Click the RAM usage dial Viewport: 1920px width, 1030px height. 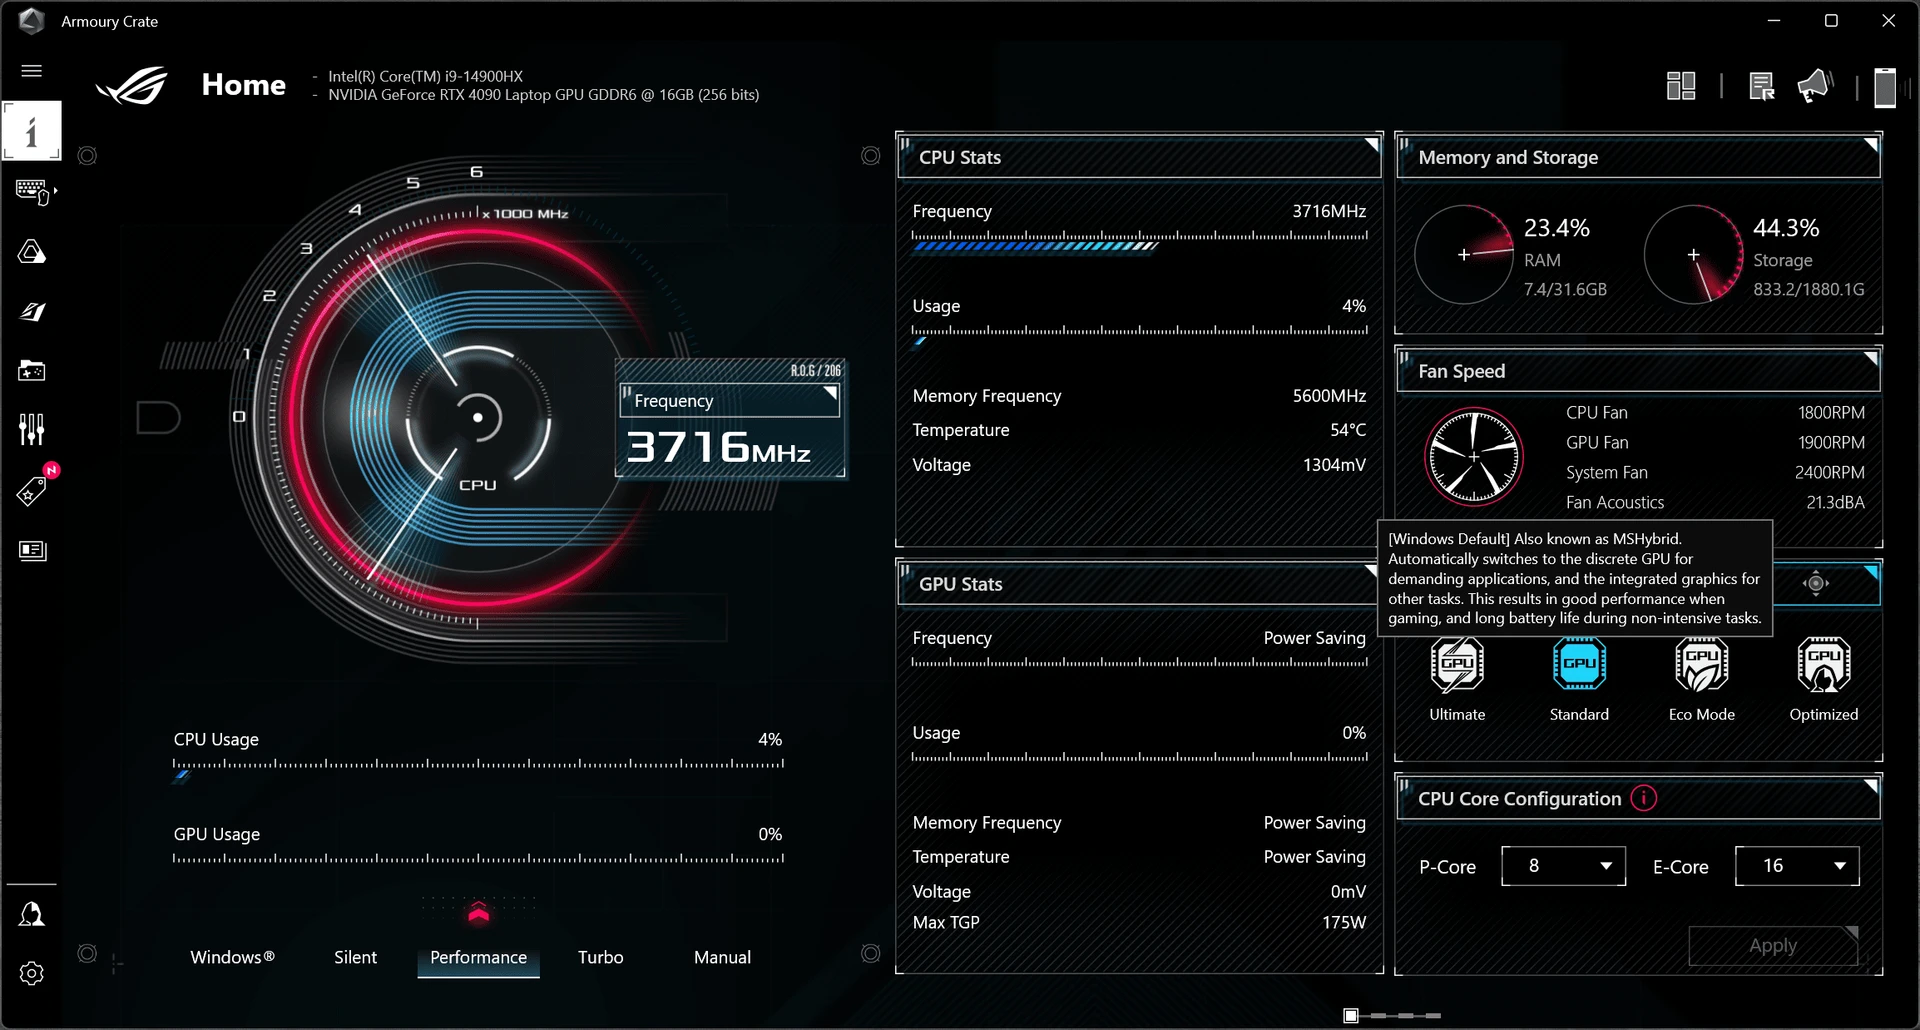click(1464, 255)
